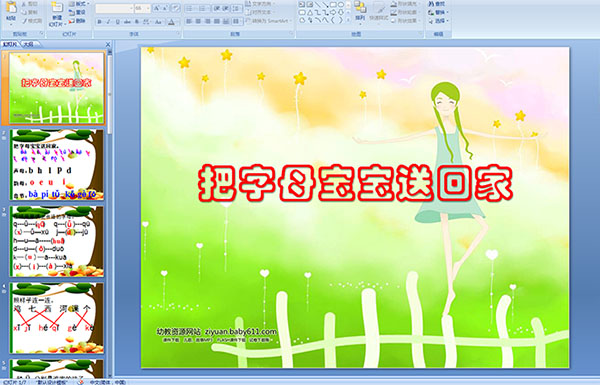Expand the shapes gallery more arrow

(348, 20)
